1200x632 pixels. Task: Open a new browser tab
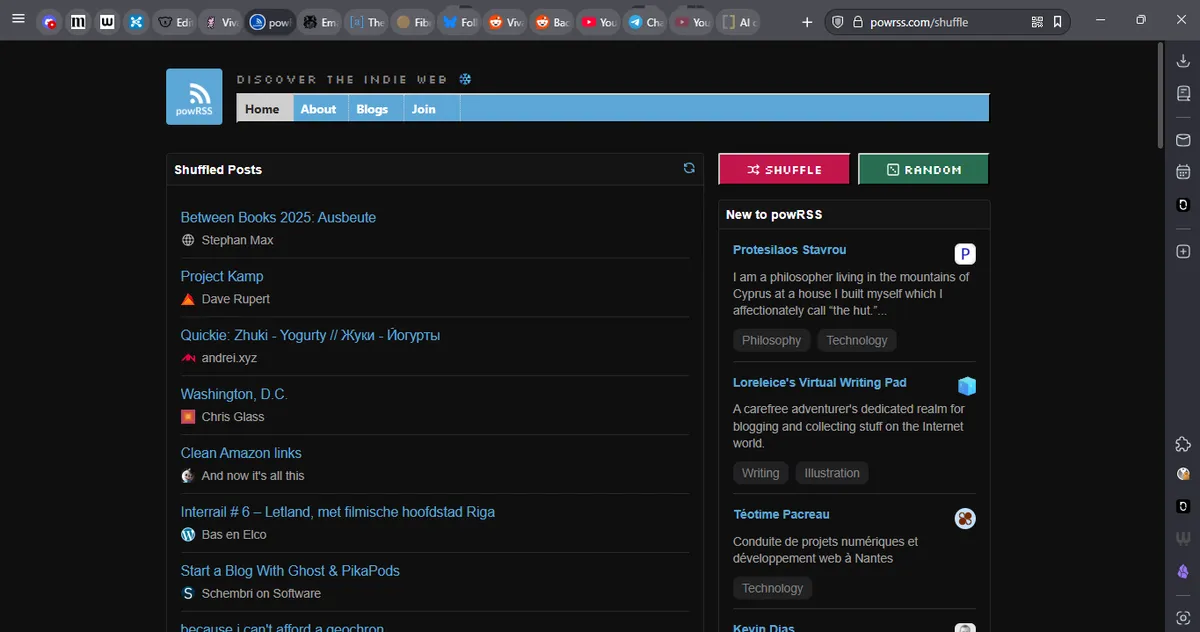coord(807,22)
